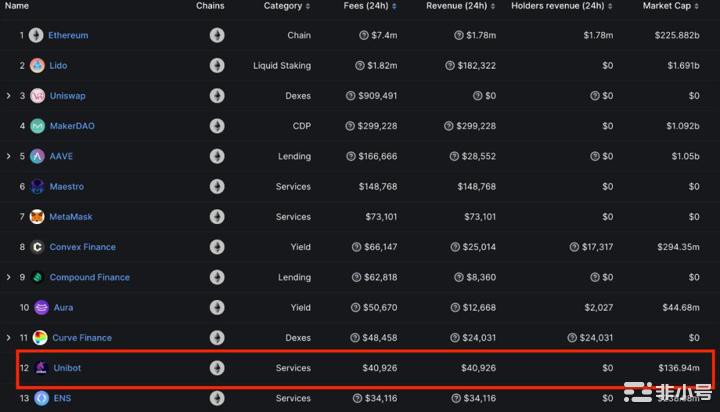This screenshot has width=720, height=412.
Task: Open the Maestro protocol link
Action: pyautogui.click(x=66, y=187)
